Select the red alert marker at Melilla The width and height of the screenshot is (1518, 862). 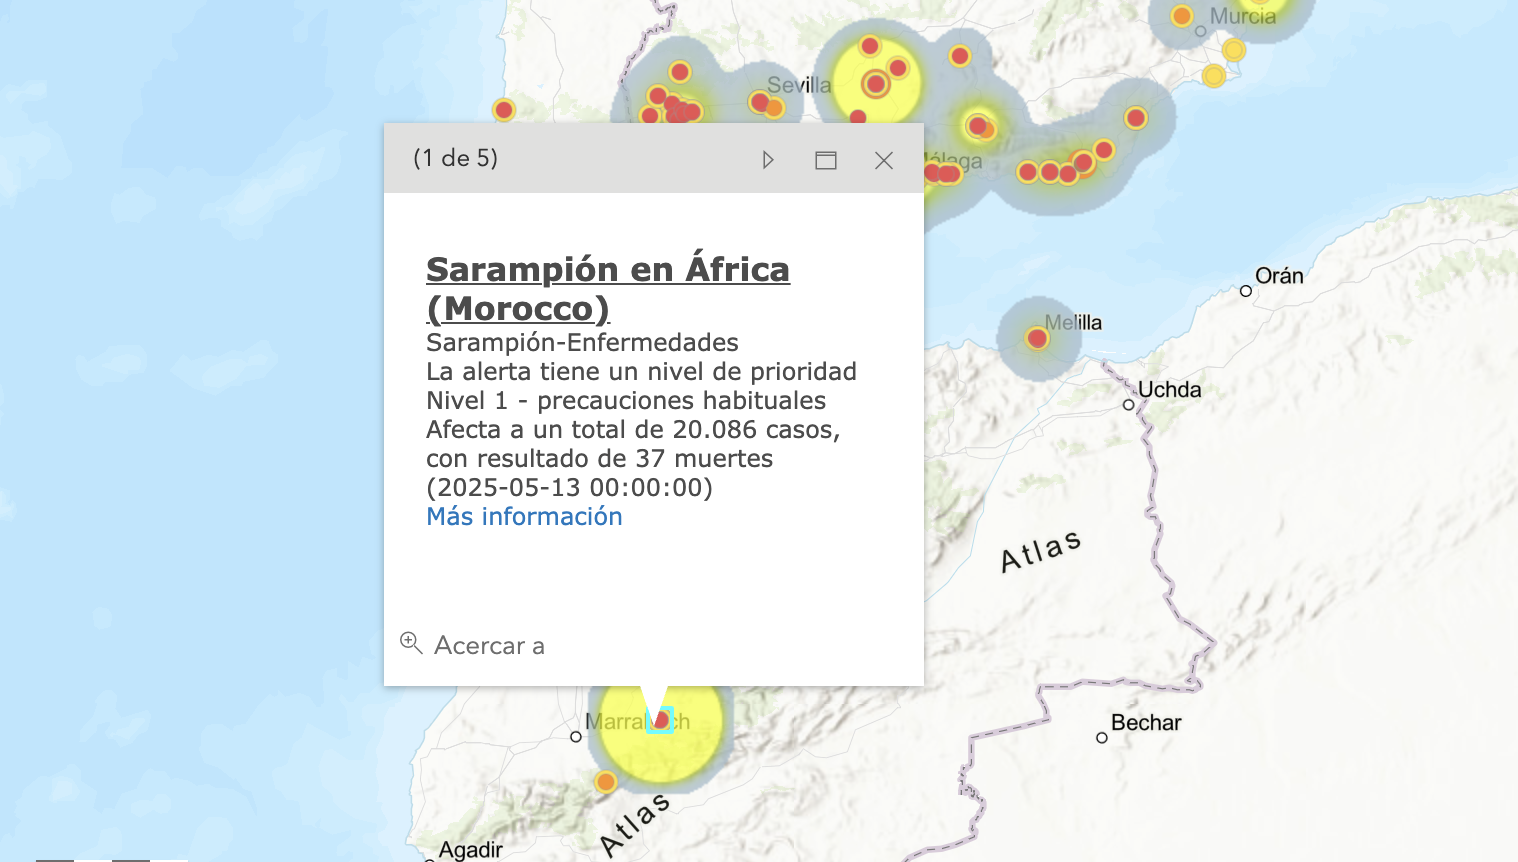(1037, 339)
